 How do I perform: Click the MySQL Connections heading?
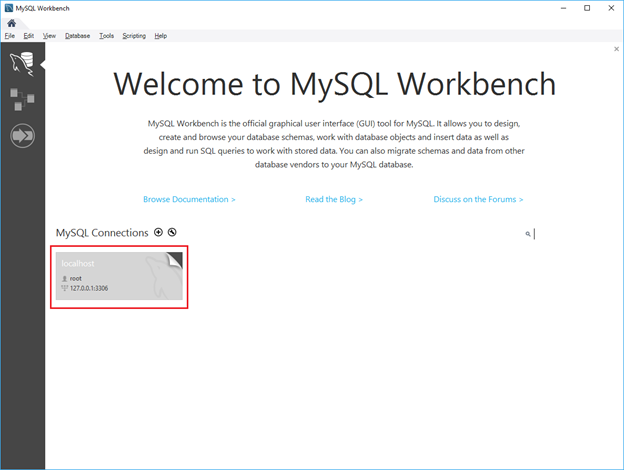(x=102, y=233)
